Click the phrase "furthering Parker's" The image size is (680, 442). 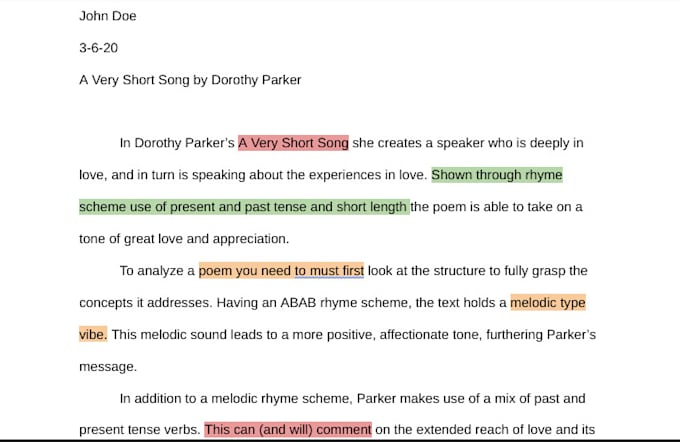tap(541, 334)
